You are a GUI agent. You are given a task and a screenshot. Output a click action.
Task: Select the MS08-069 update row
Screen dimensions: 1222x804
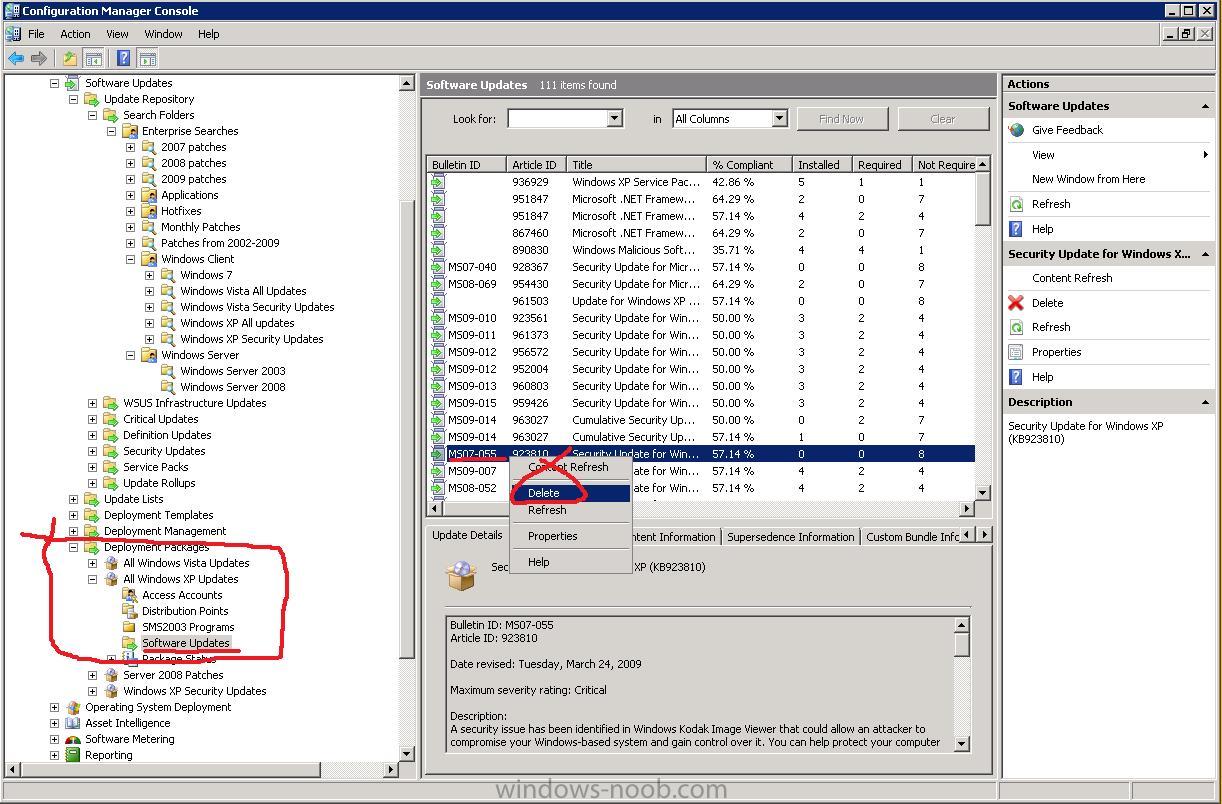click(700, 284)
